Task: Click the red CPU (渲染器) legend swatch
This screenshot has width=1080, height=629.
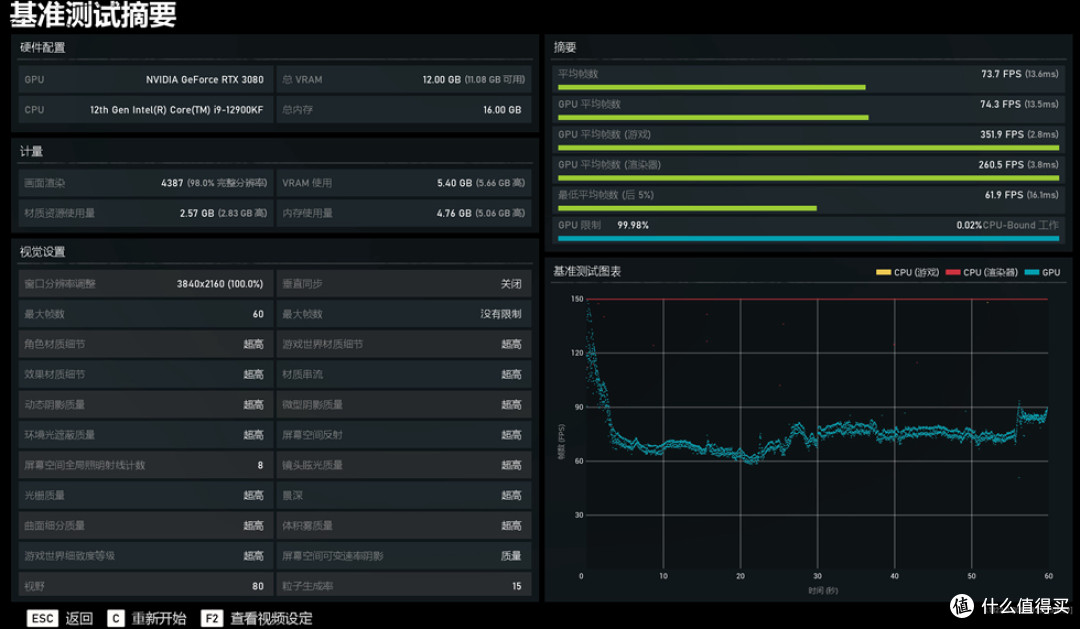Action: 953,272
